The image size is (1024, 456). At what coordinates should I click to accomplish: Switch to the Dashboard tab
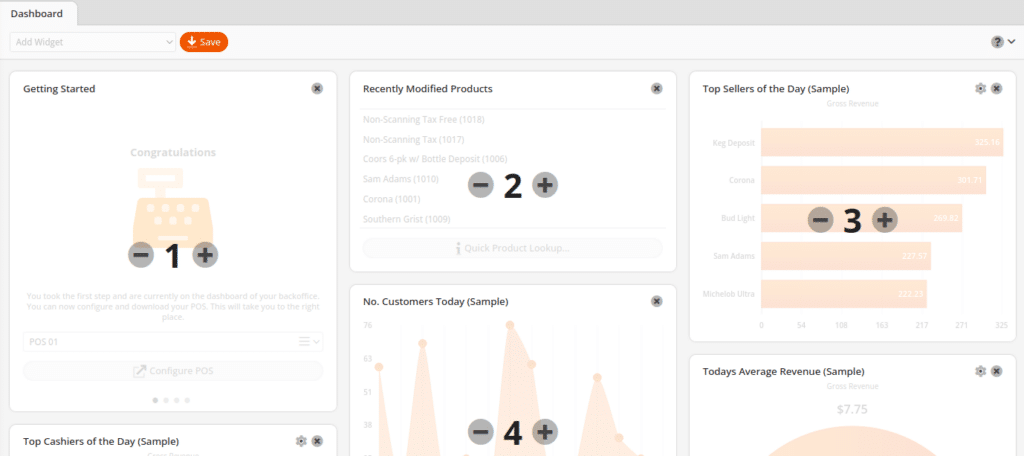(x=37, y=13)
